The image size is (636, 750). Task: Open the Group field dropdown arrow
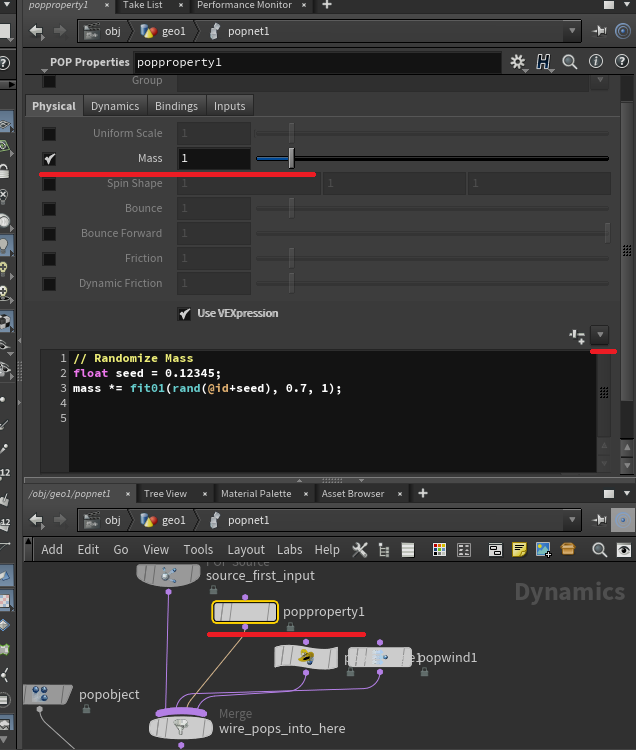600,81
